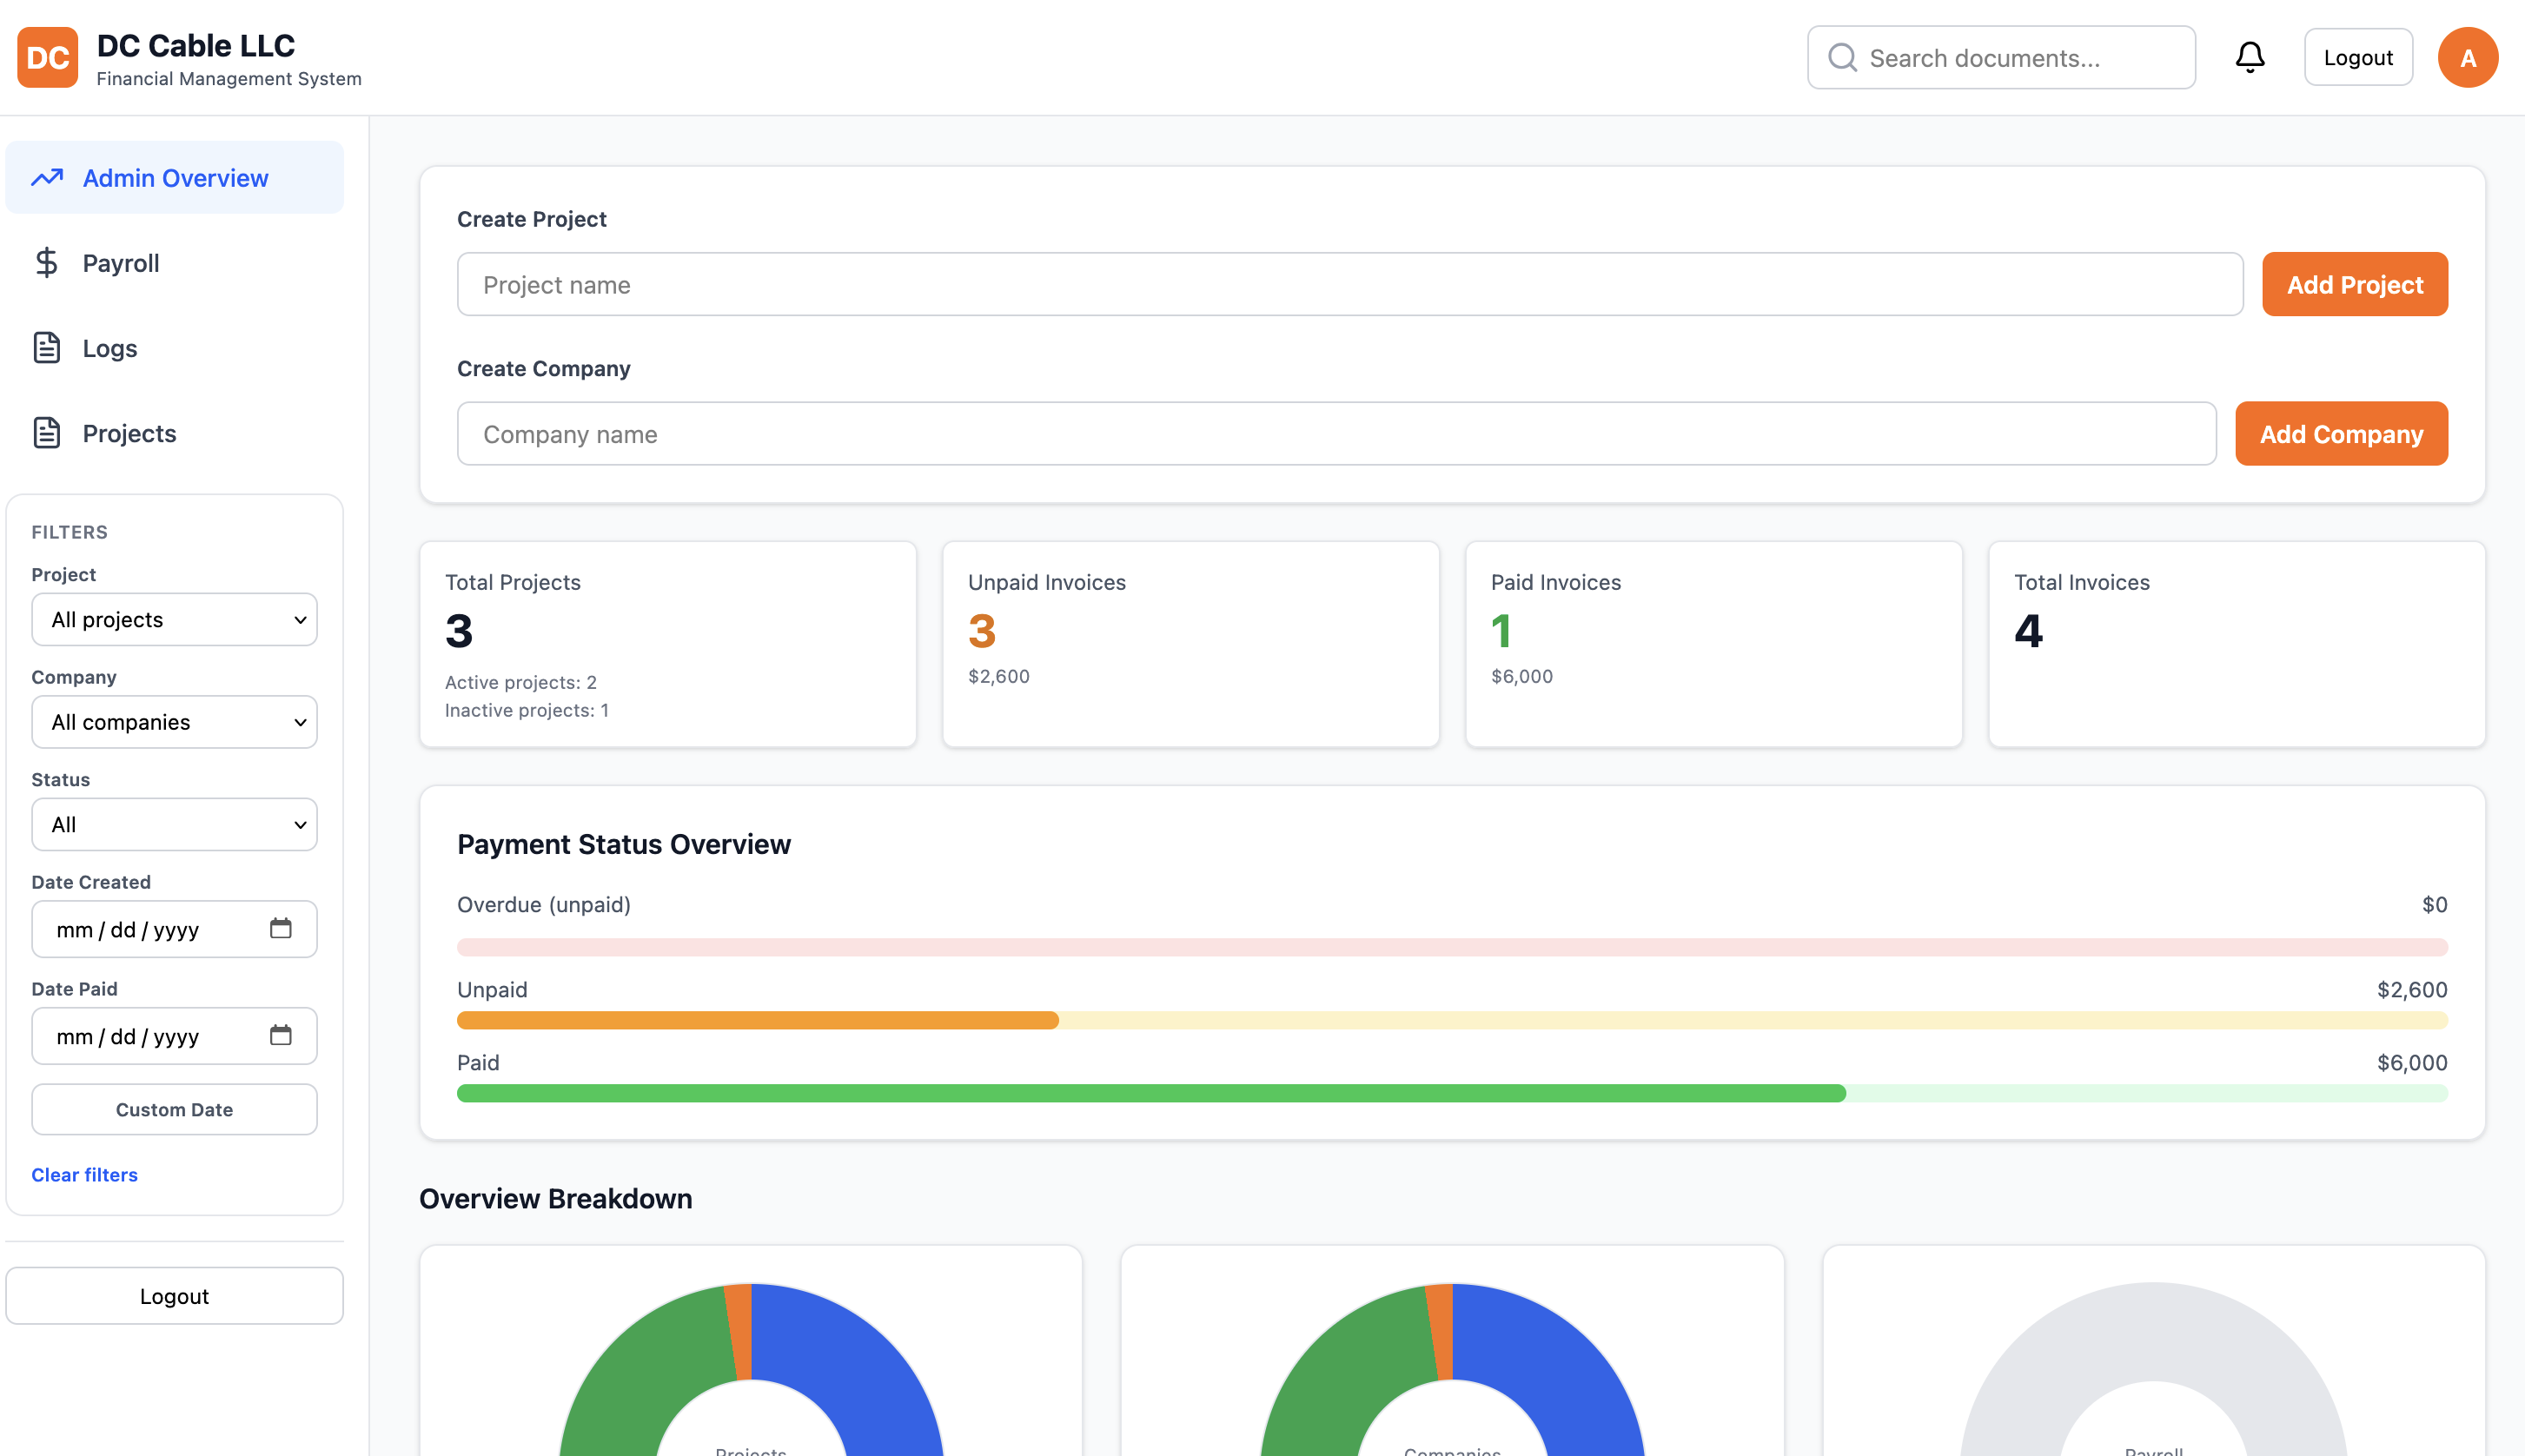Click the trending-up icon beside Admin Overview
The image size is (2525, 1456).
(x=48, y=177)
